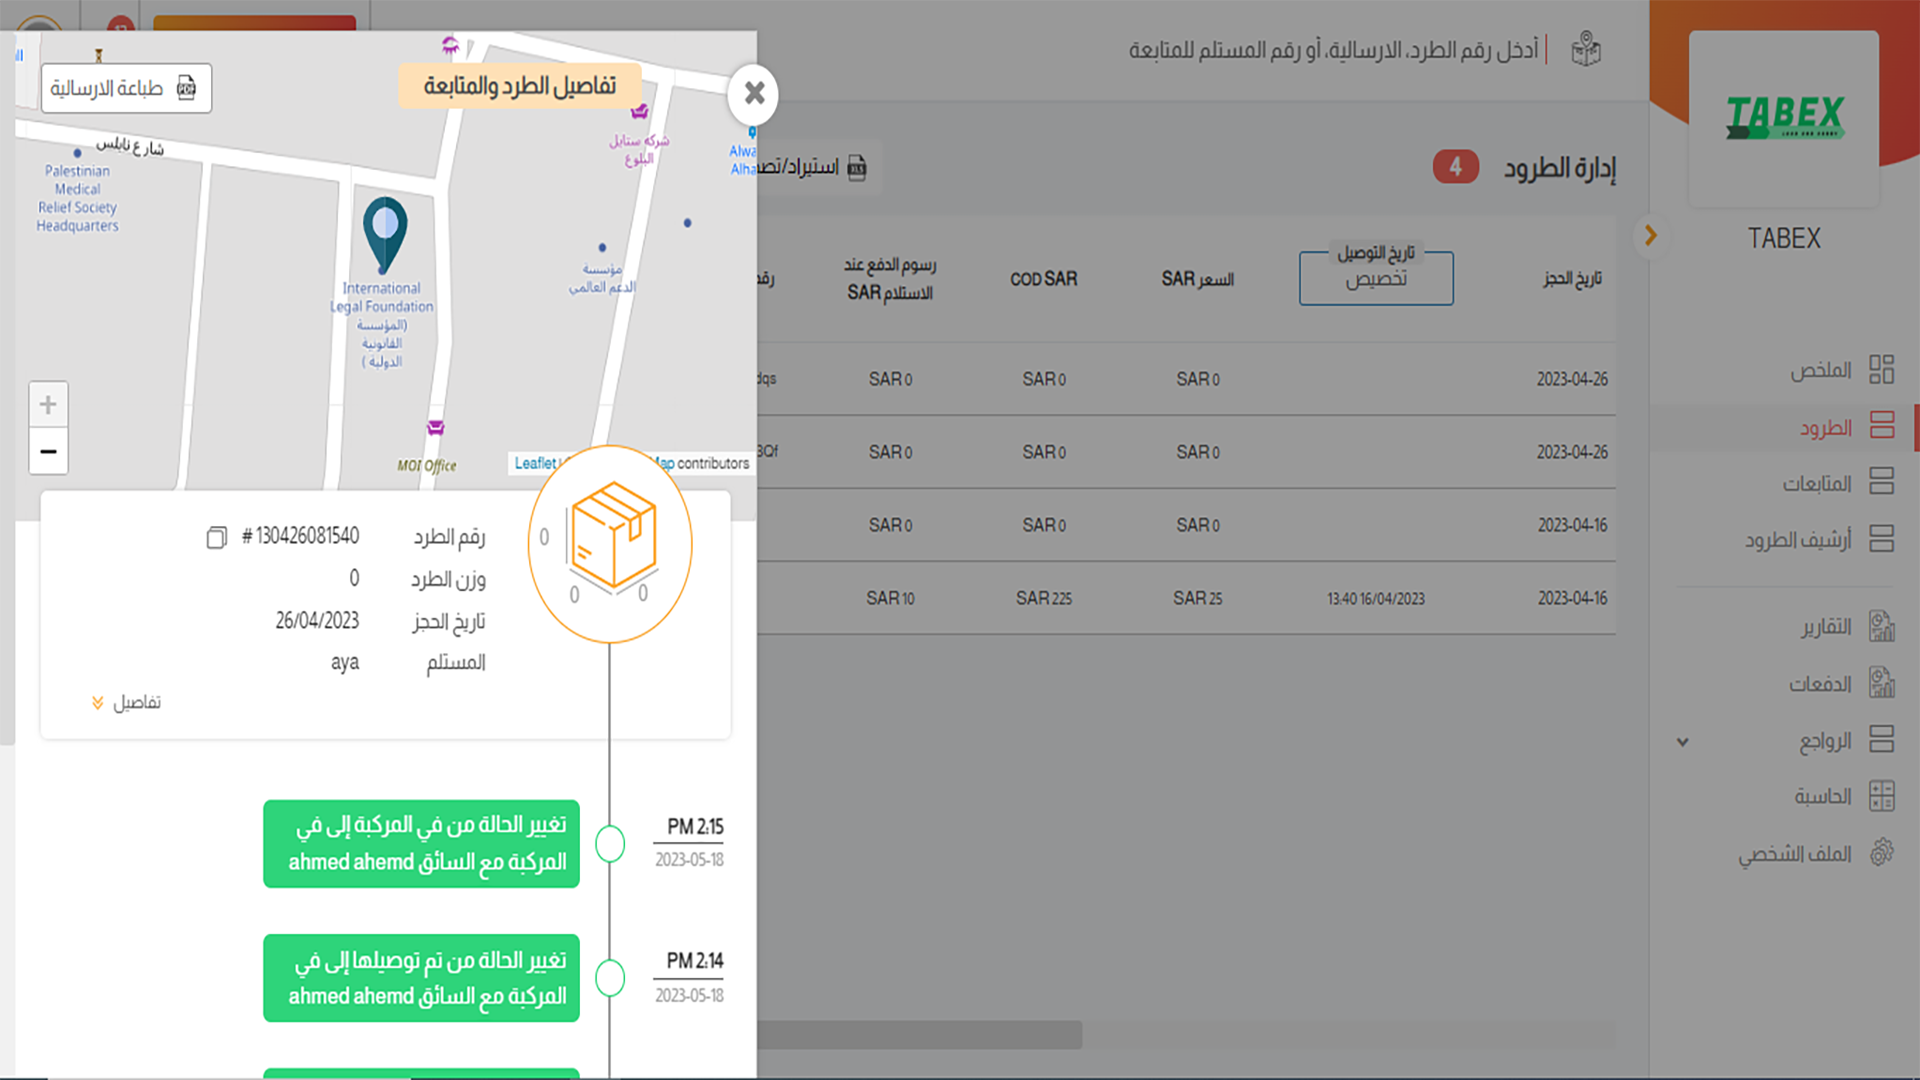Click the calculator sidebar icon
This screenshot has height=1080, width=1920.
click(x=1881, y=796)
